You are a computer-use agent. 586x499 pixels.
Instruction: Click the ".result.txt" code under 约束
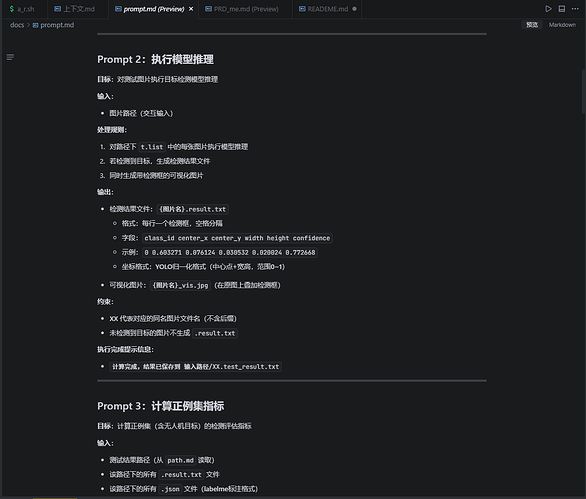click(215, 333)
